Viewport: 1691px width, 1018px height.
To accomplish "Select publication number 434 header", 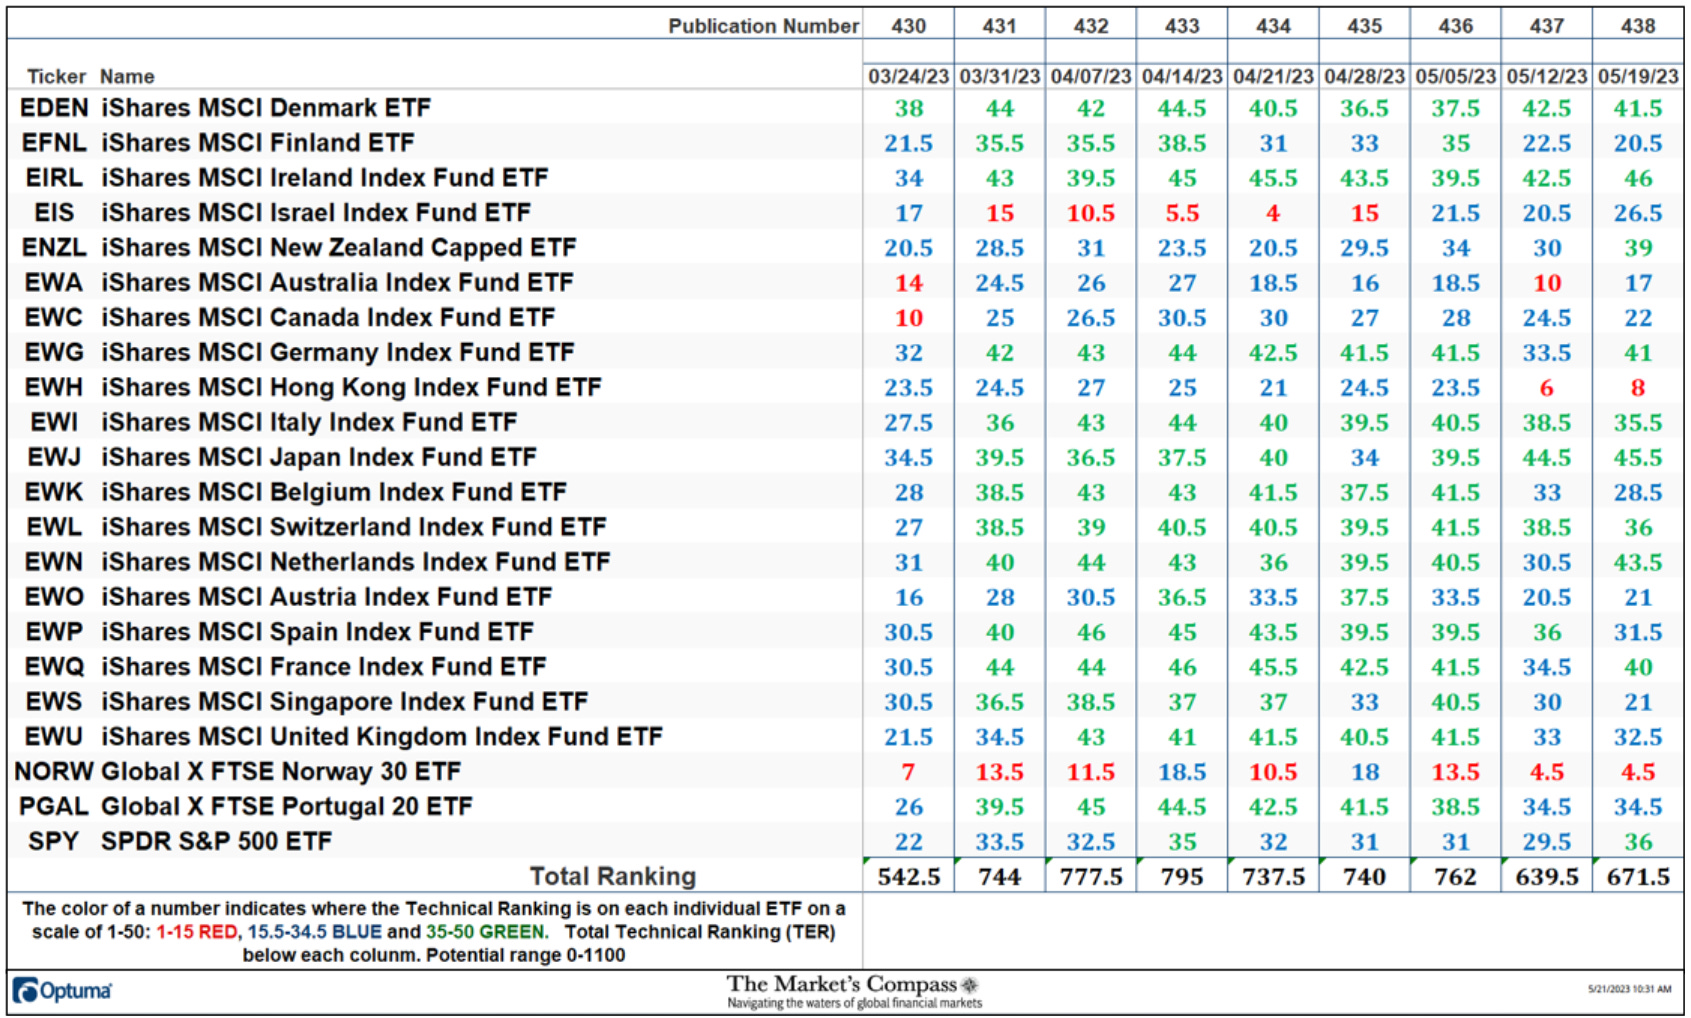I will point(1273,26).
